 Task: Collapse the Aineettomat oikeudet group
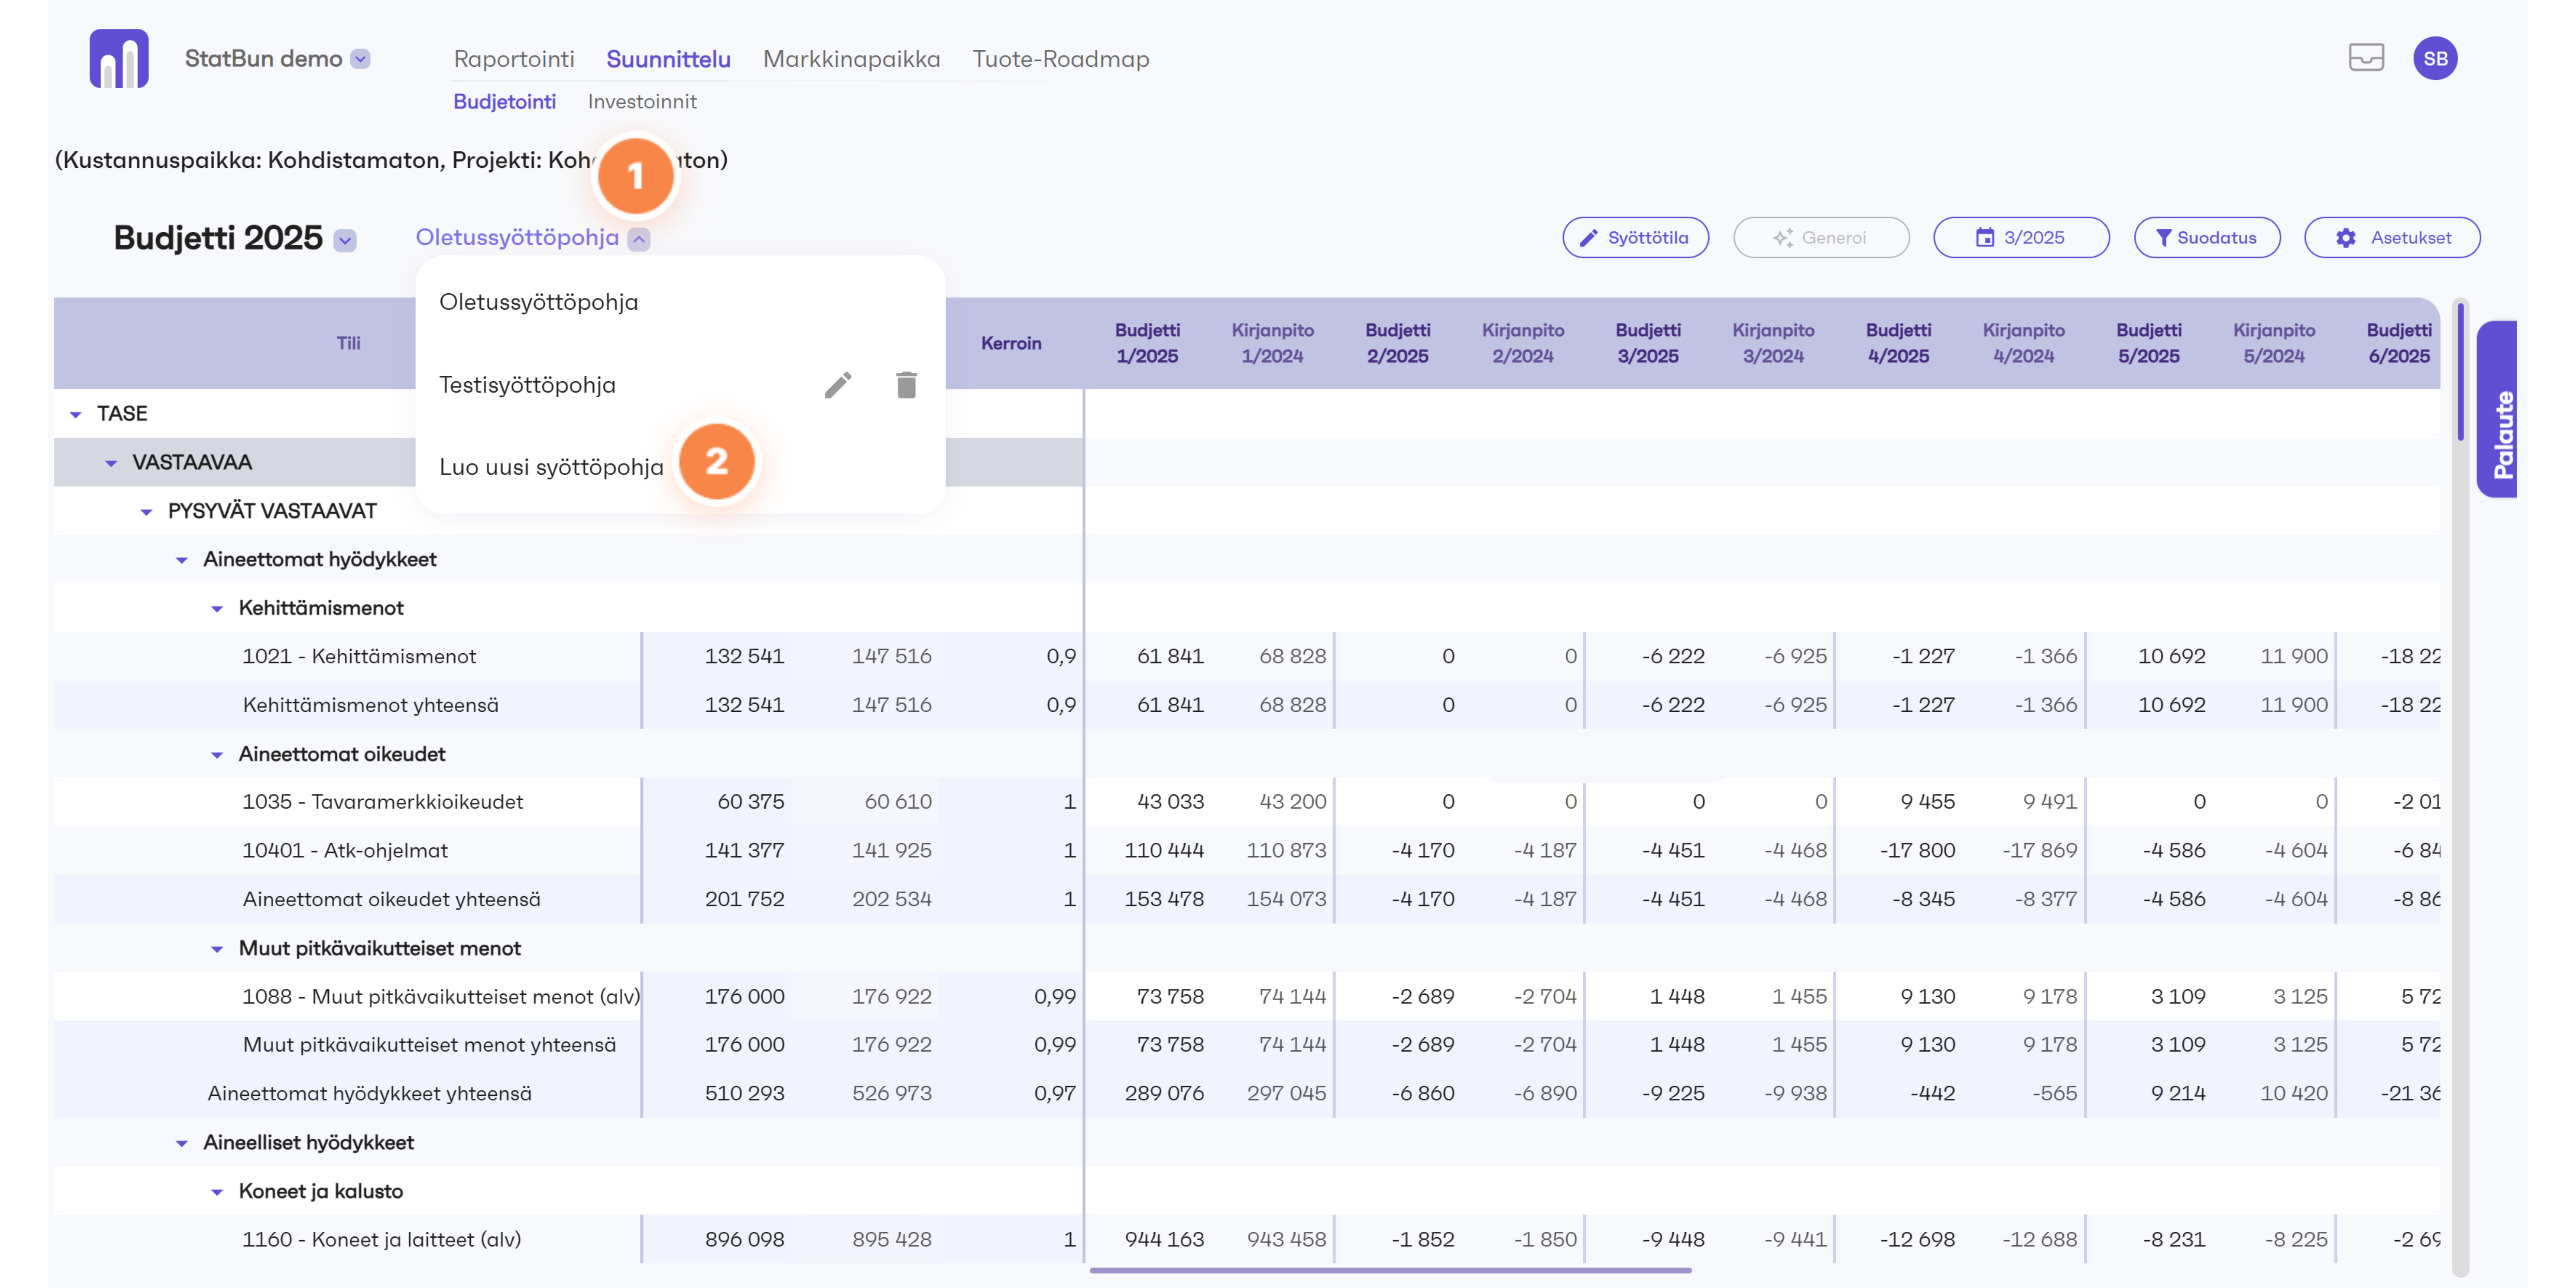point(217,755)
